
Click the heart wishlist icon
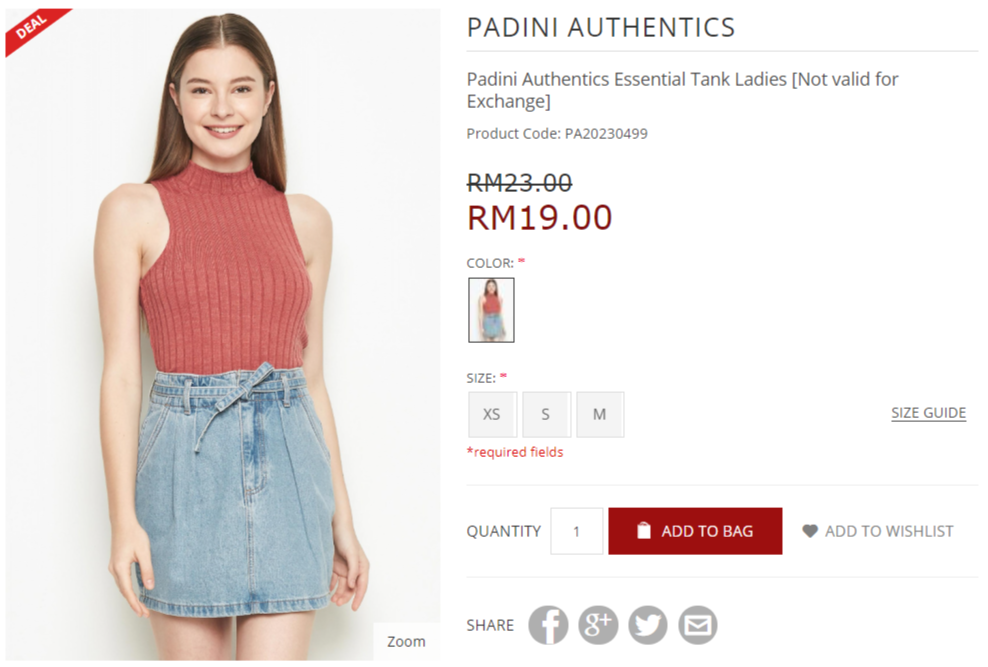[810, 531]
